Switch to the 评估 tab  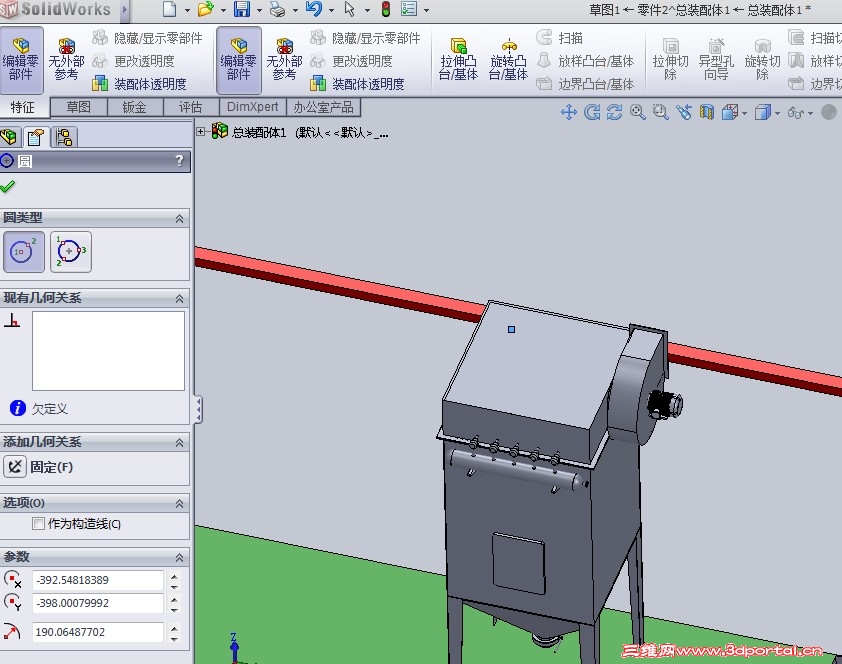pos(191,107)
